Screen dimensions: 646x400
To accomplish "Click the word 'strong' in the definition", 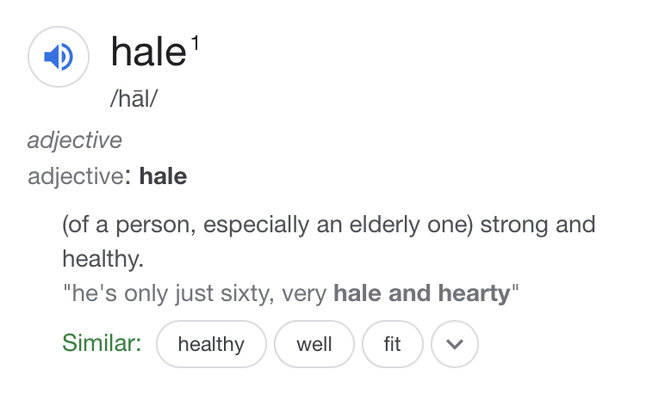I will [x=515, y=225].
